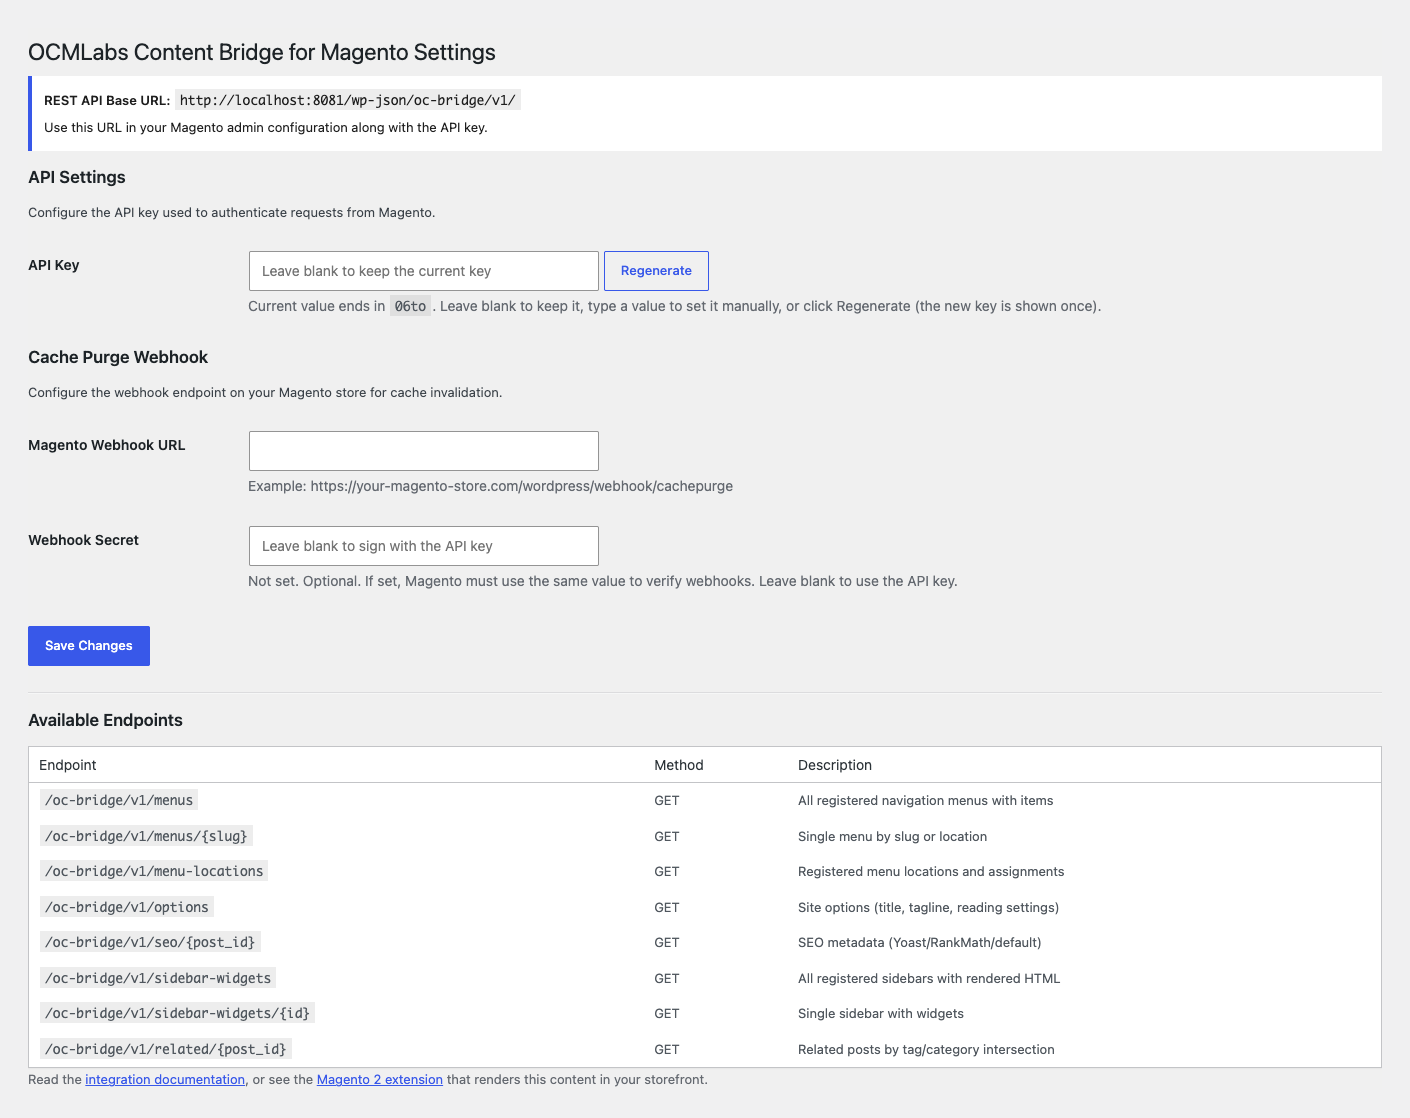Click the Method column header
Viewport: 1410px width, 1118px height.
point(679,765)
